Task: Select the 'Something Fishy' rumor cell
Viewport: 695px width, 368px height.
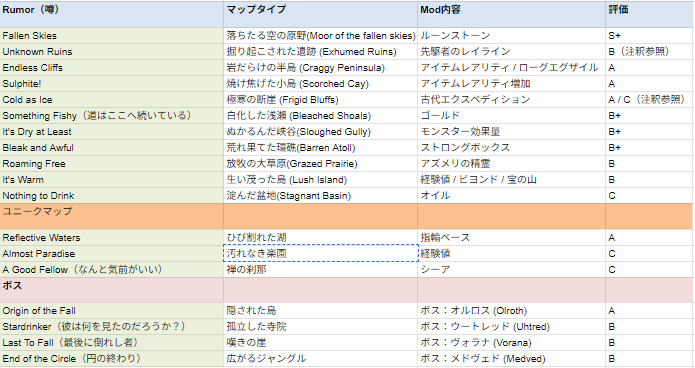Action: point(112,116)
